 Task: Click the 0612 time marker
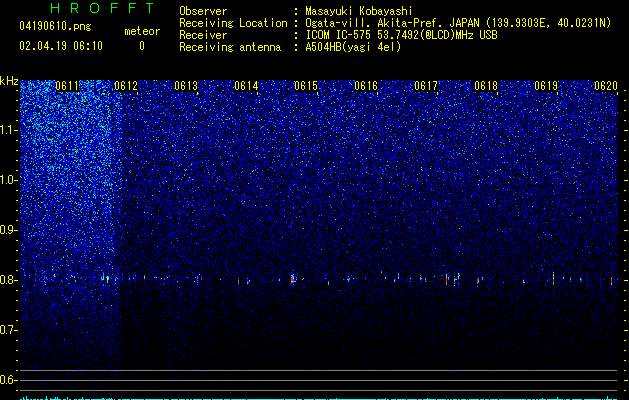pyautogui.click(x=126, y=86)
